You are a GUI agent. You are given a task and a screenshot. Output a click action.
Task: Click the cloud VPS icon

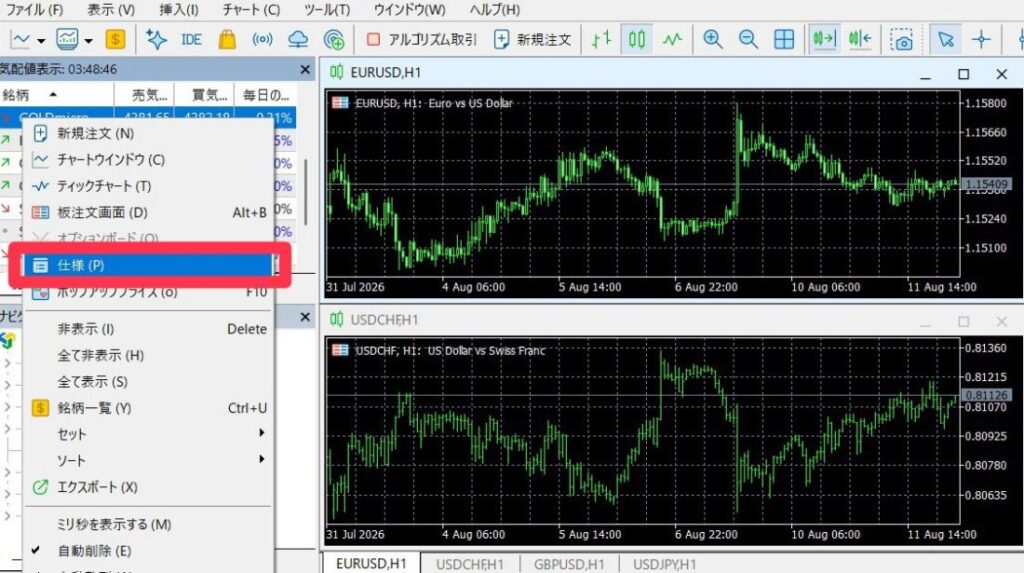click(x=298, y=40)
